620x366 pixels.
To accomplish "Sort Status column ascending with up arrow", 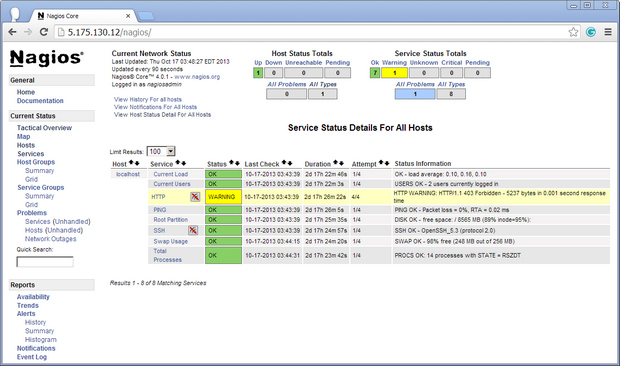I will click(232, 163).
